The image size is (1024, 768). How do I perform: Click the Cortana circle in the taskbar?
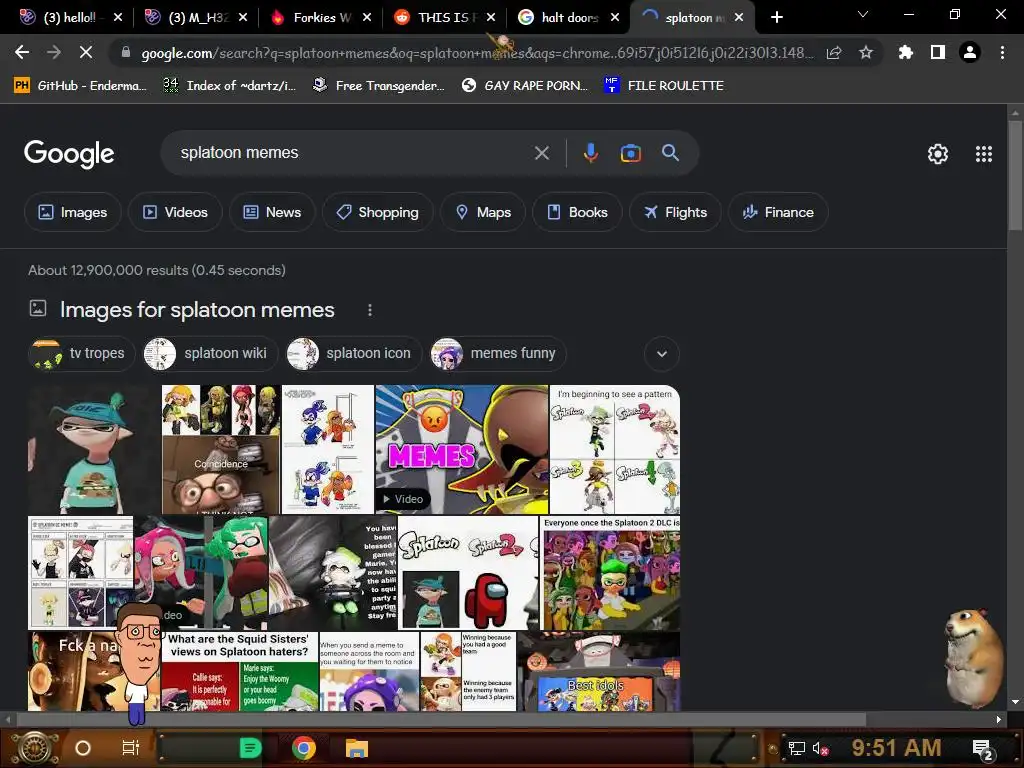point(83,748)
